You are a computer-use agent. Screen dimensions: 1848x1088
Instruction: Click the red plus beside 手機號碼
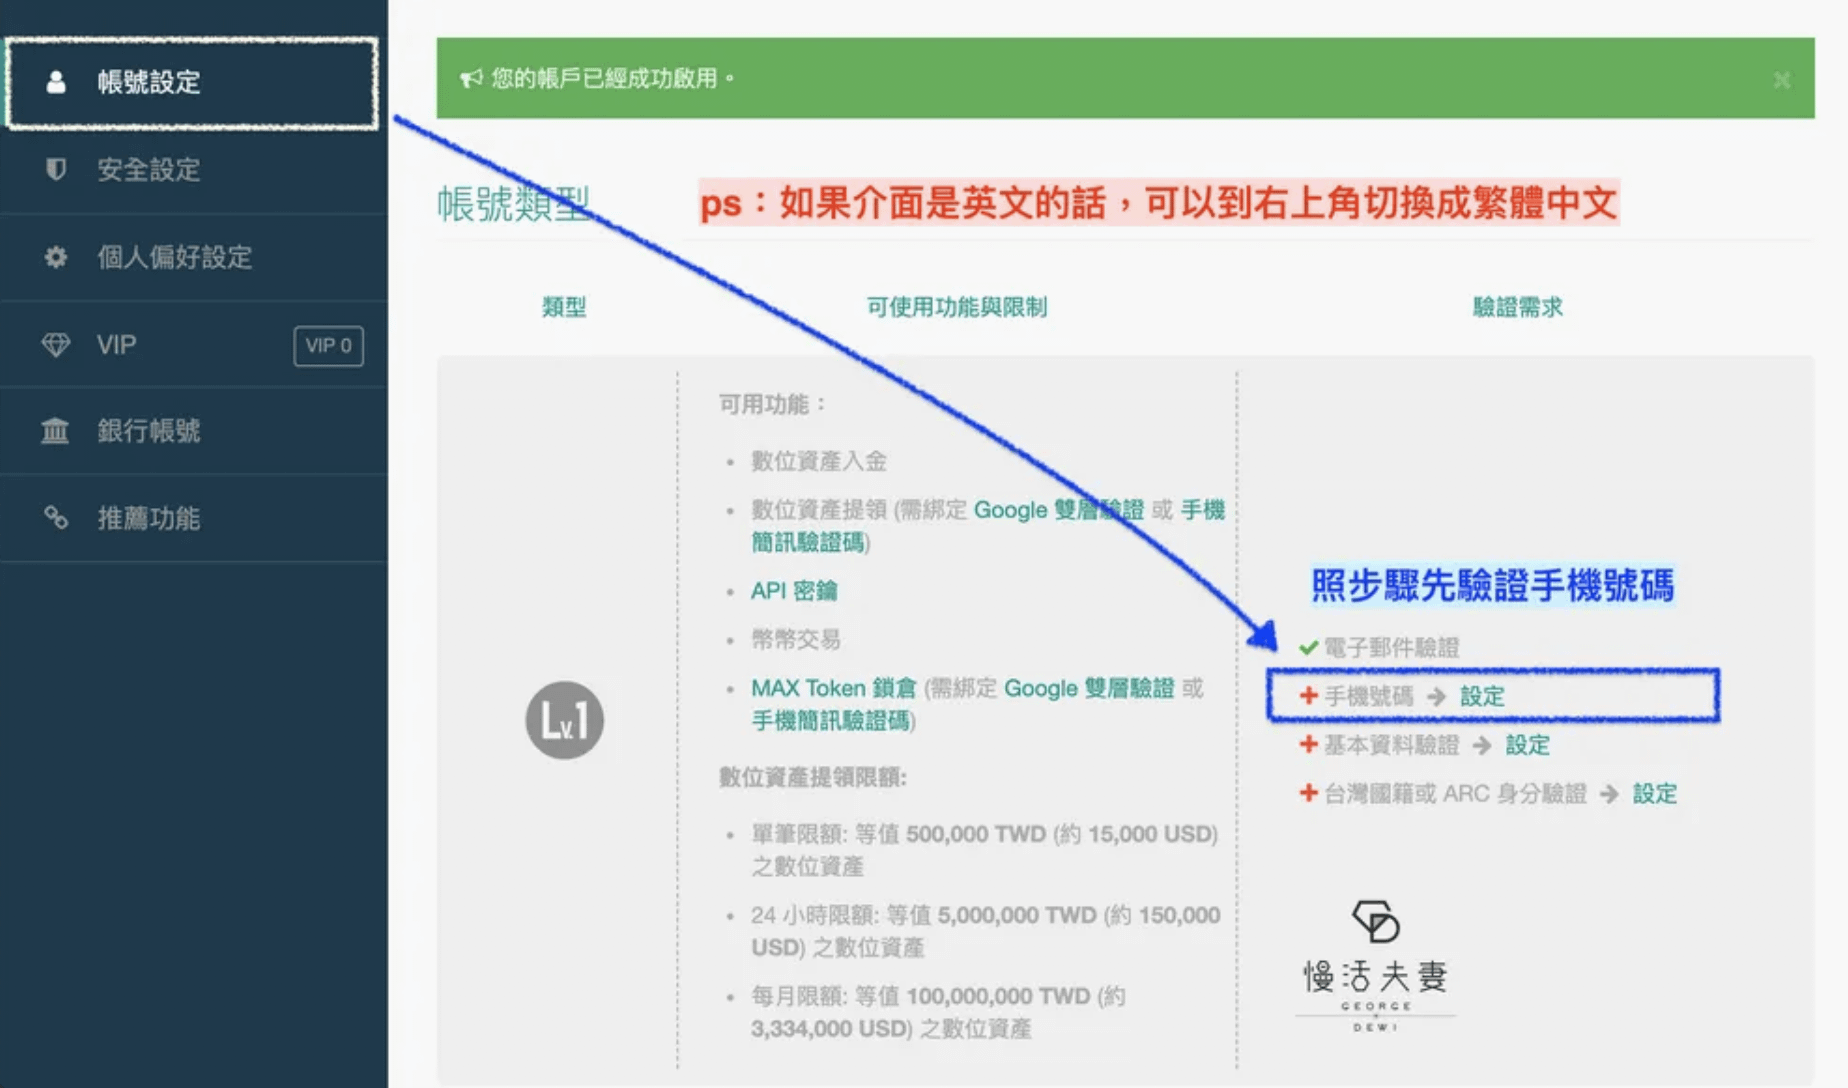pyautogui.click(x=1308, y=696)
